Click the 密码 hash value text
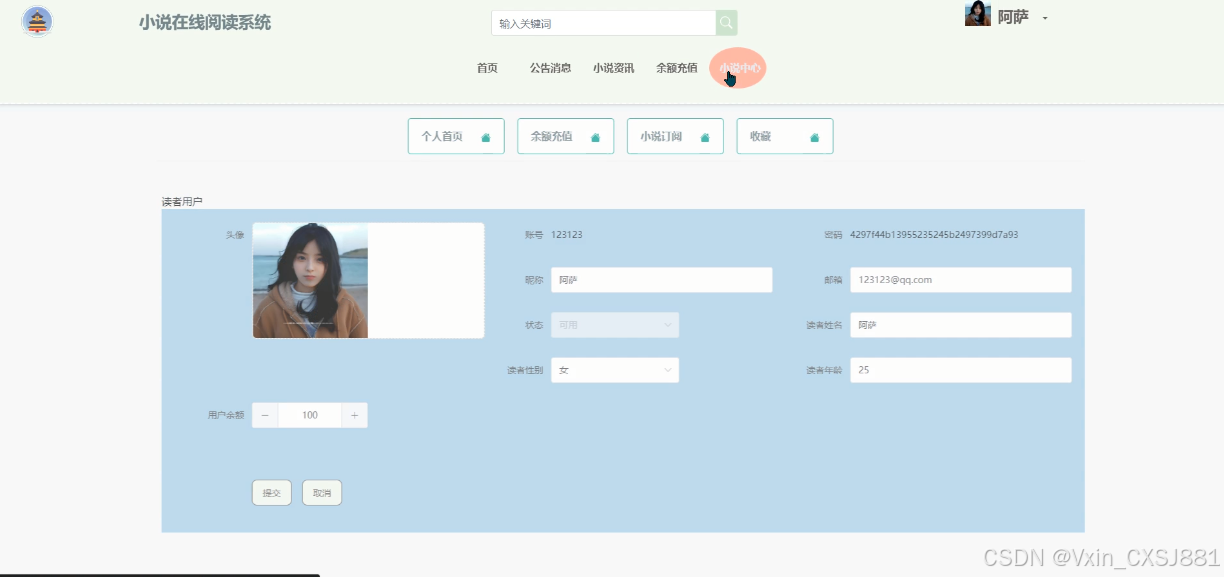Image resolution: width=1224 pixels, height=577 pixels. 934,235
